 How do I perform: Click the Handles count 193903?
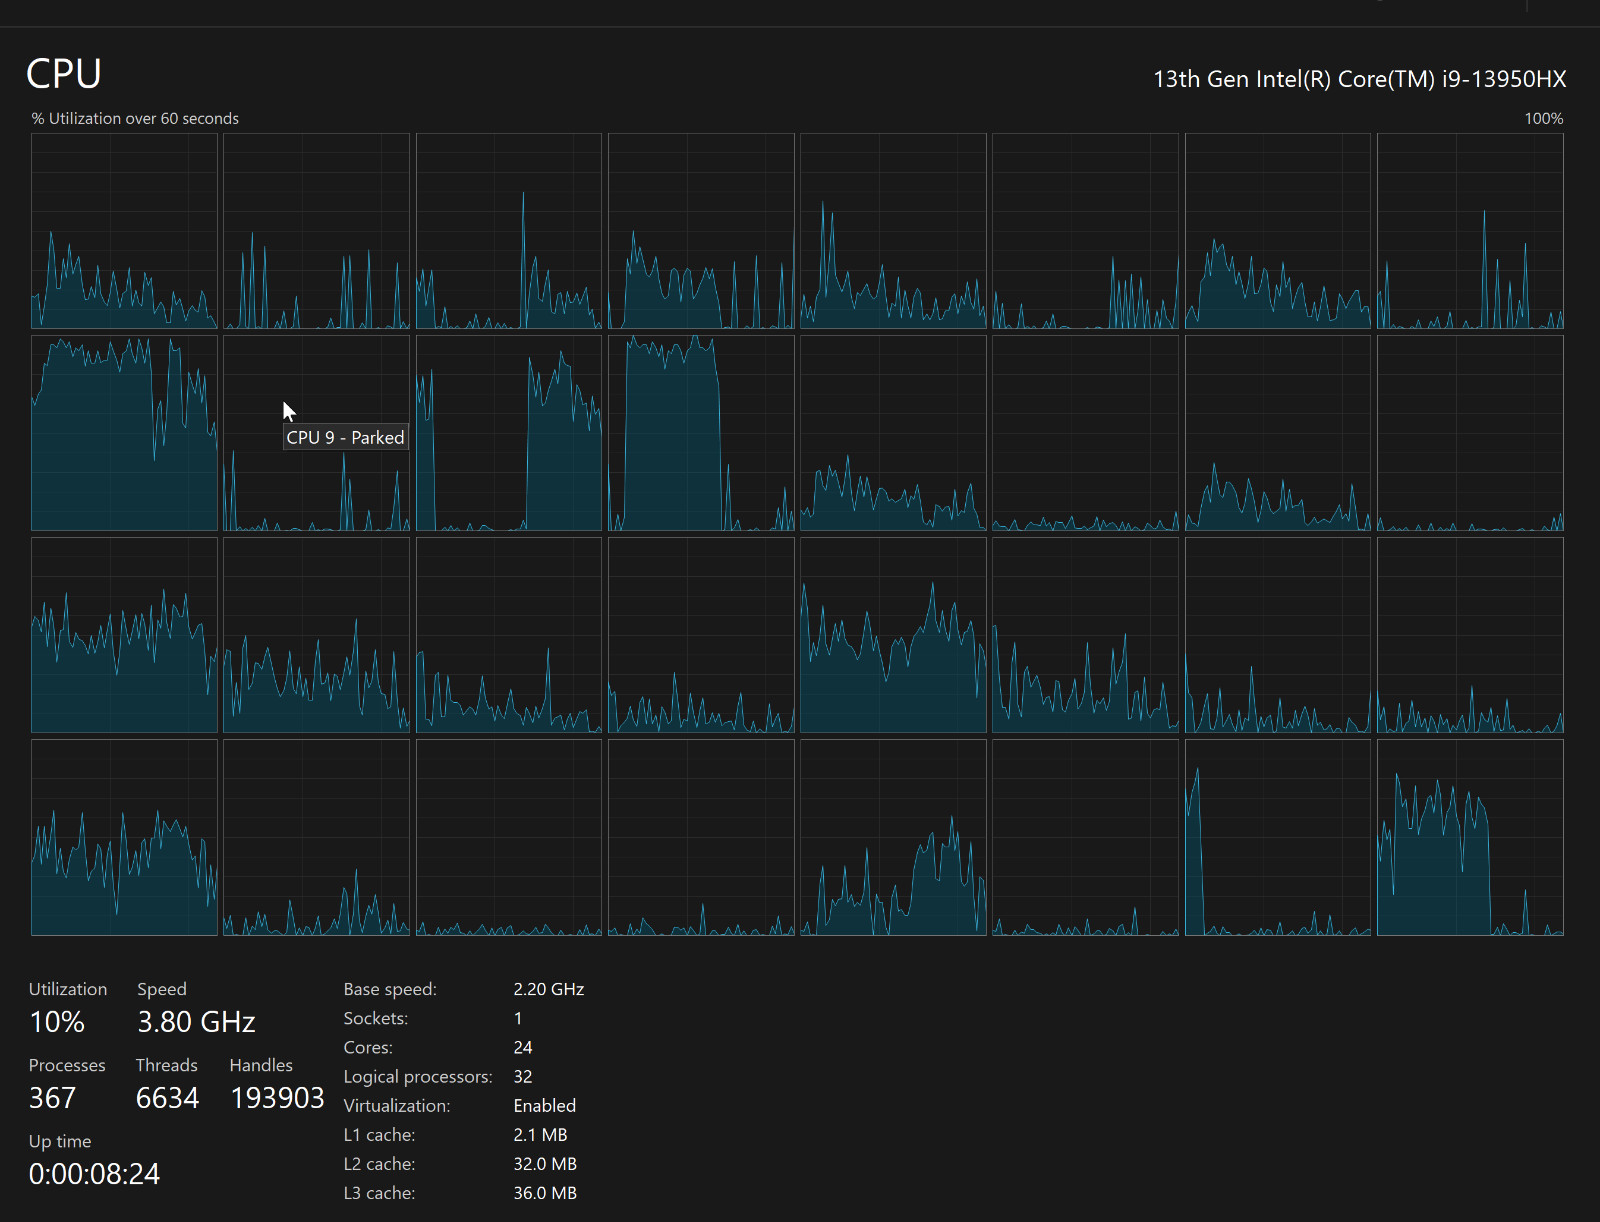pos(277,1098)
